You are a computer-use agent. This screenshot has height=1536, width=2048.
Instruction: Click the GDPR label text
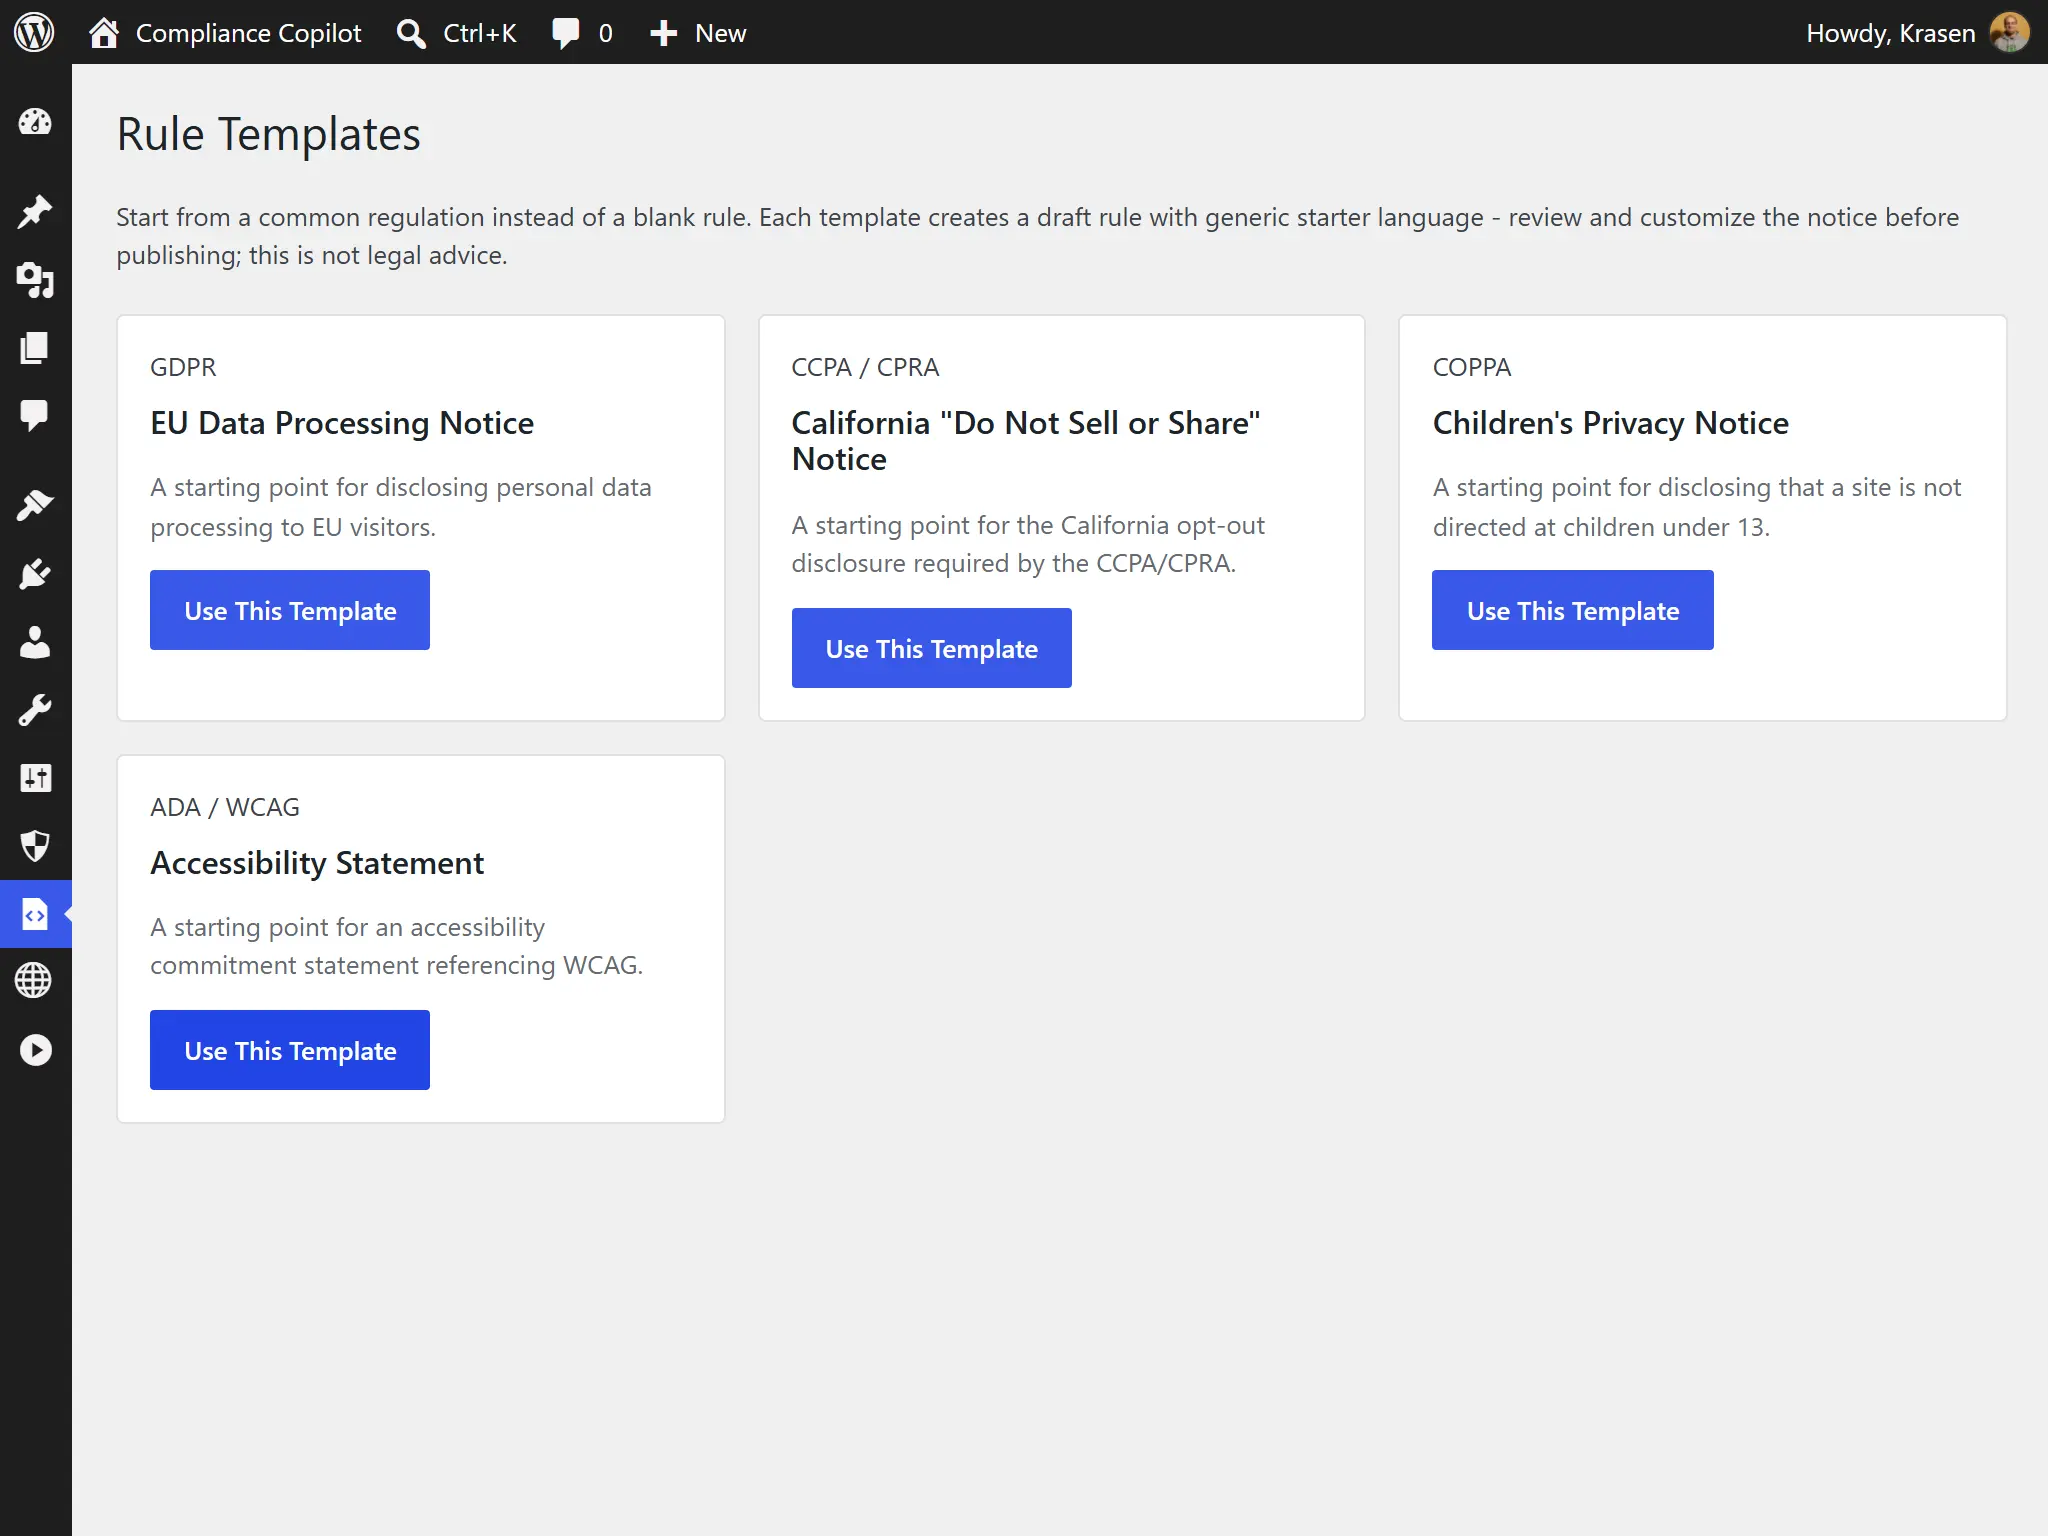pyautogui.click(x=183, y=367)
